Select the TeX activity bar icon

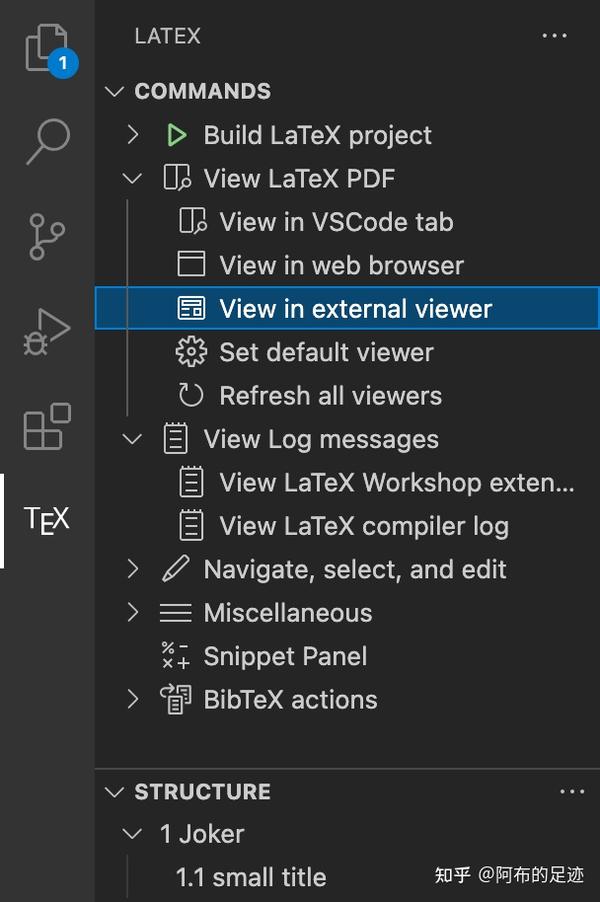pos(47,520)
